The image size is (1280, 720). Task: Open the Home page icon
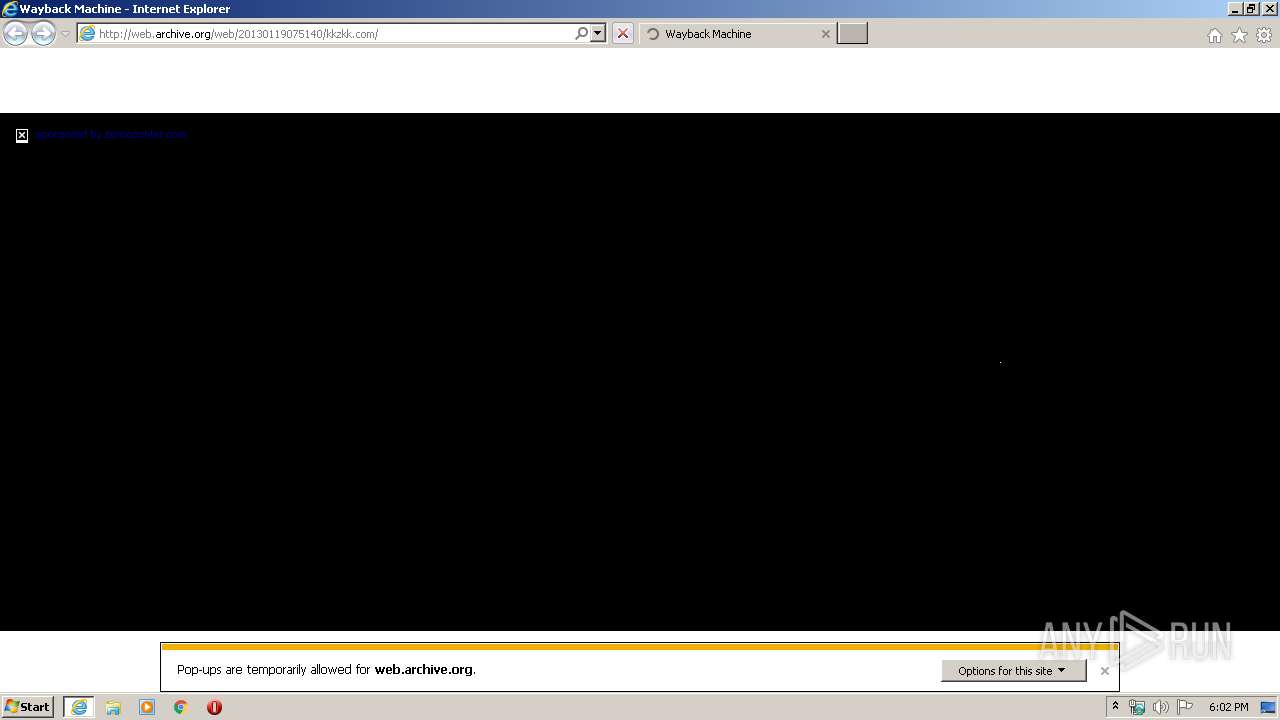[x=1214, y=35]
